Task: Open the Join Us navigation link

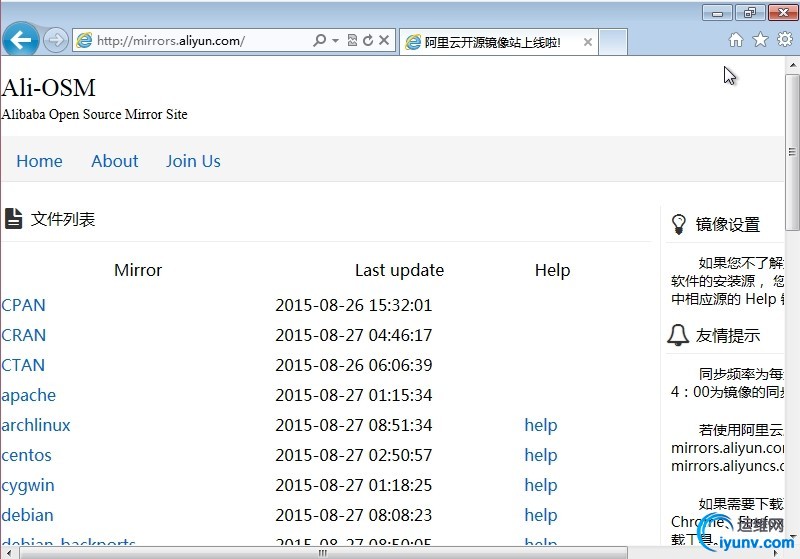Action: tap(193, 161)
